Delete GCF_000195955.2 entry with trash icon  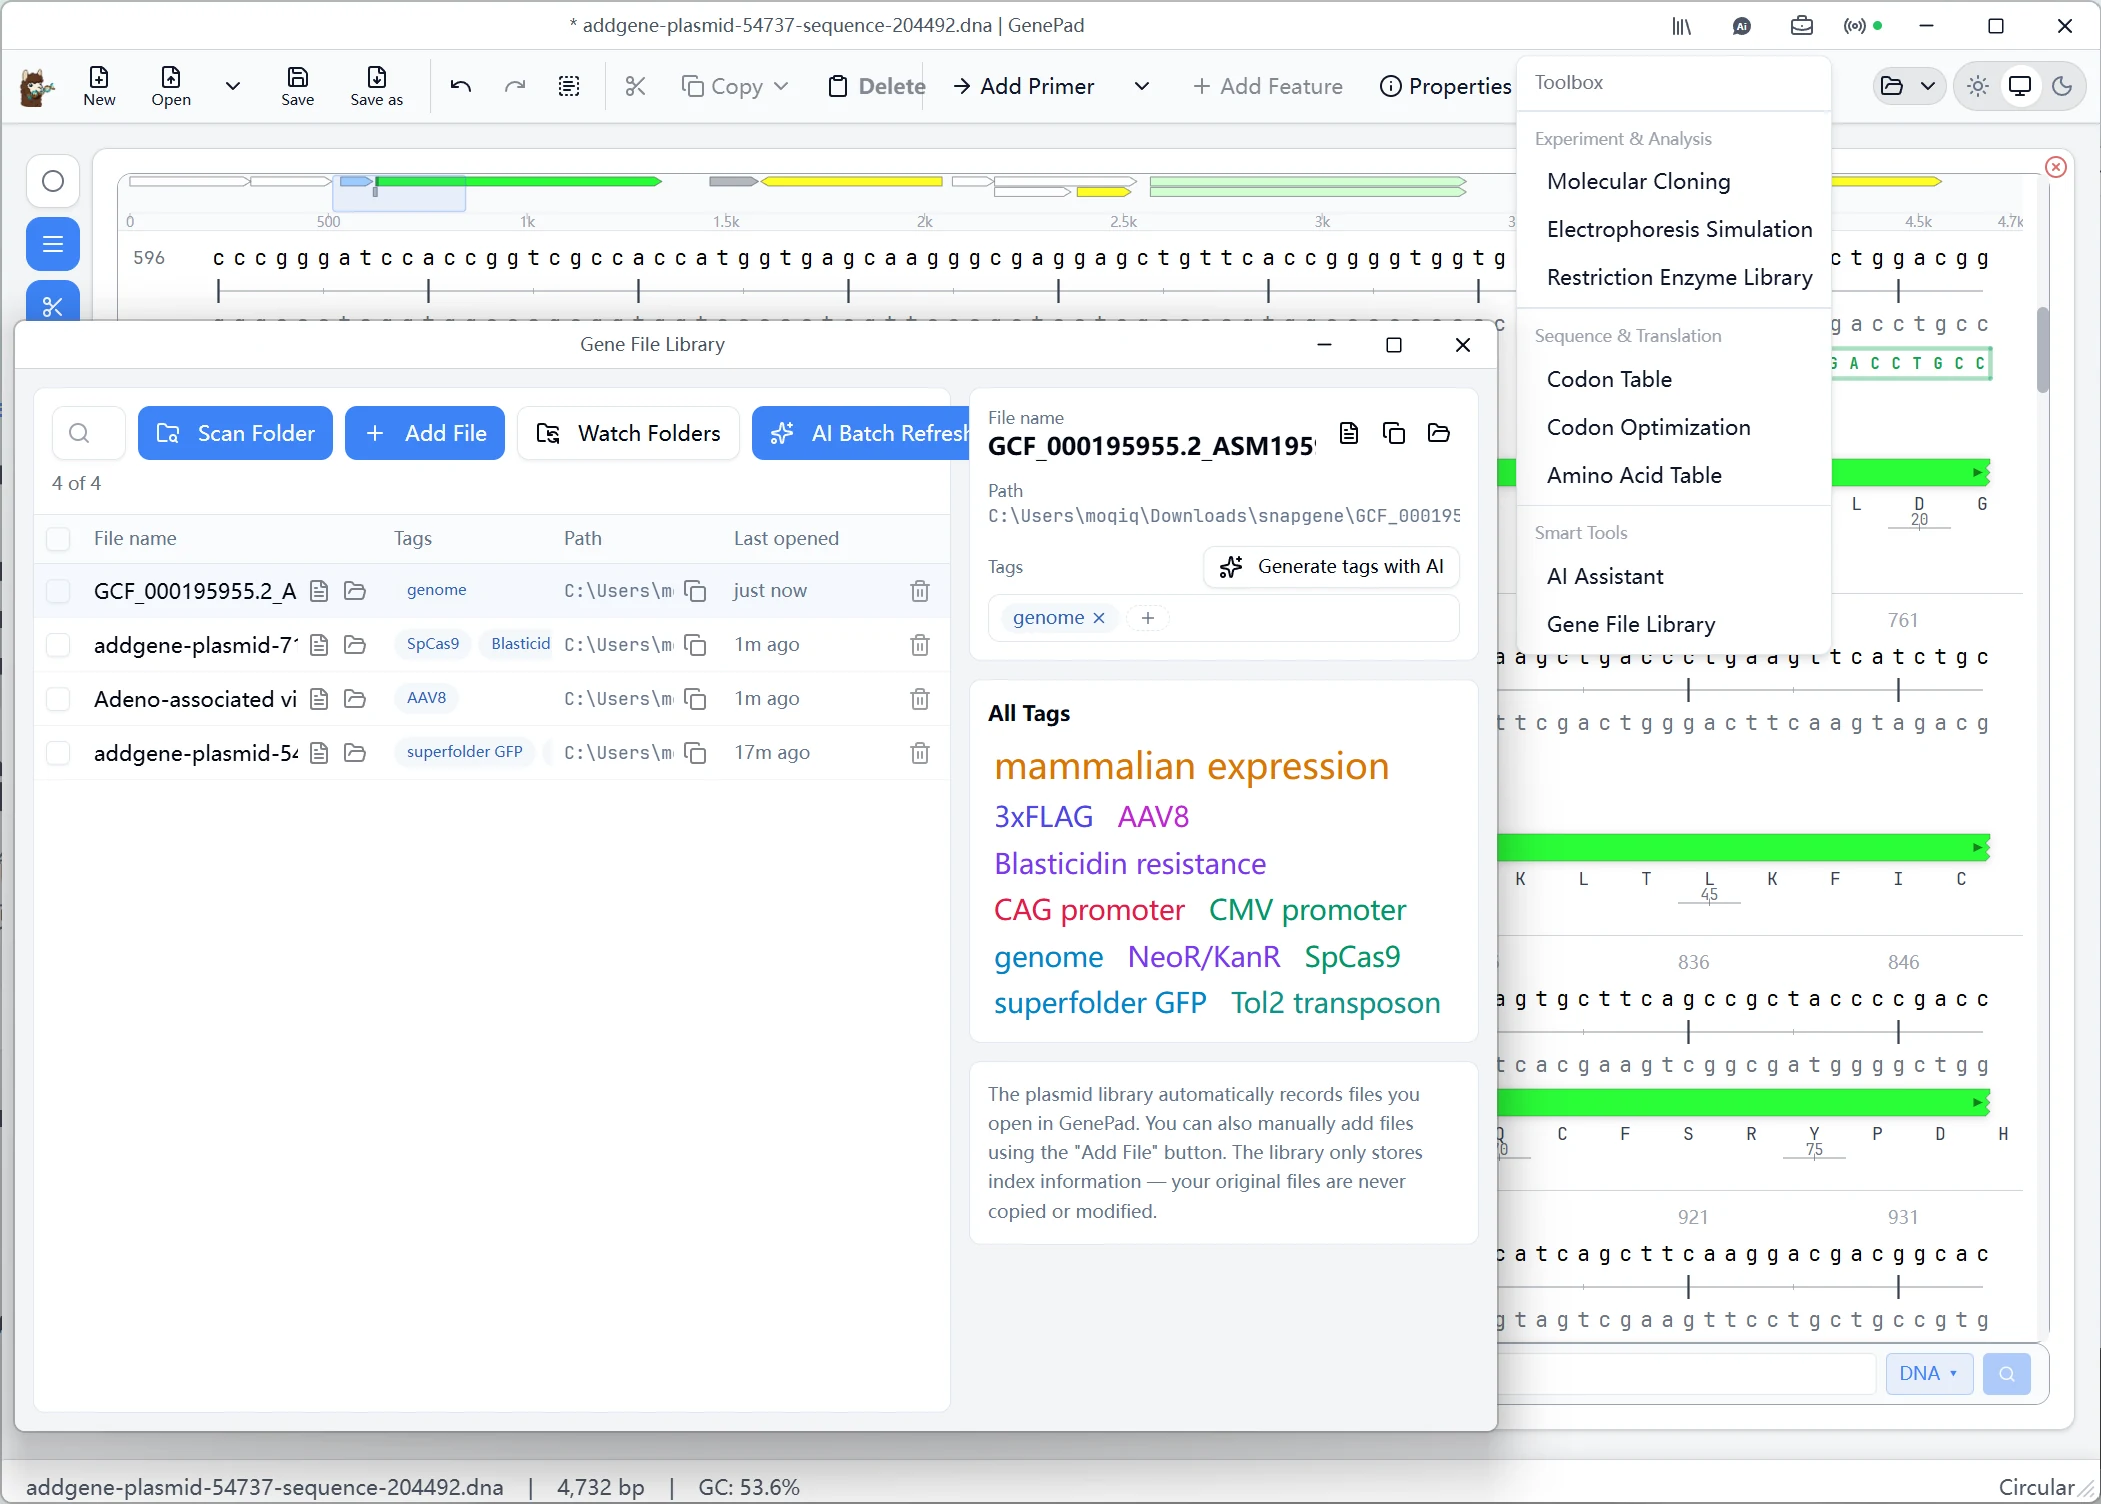click(920, 591)
